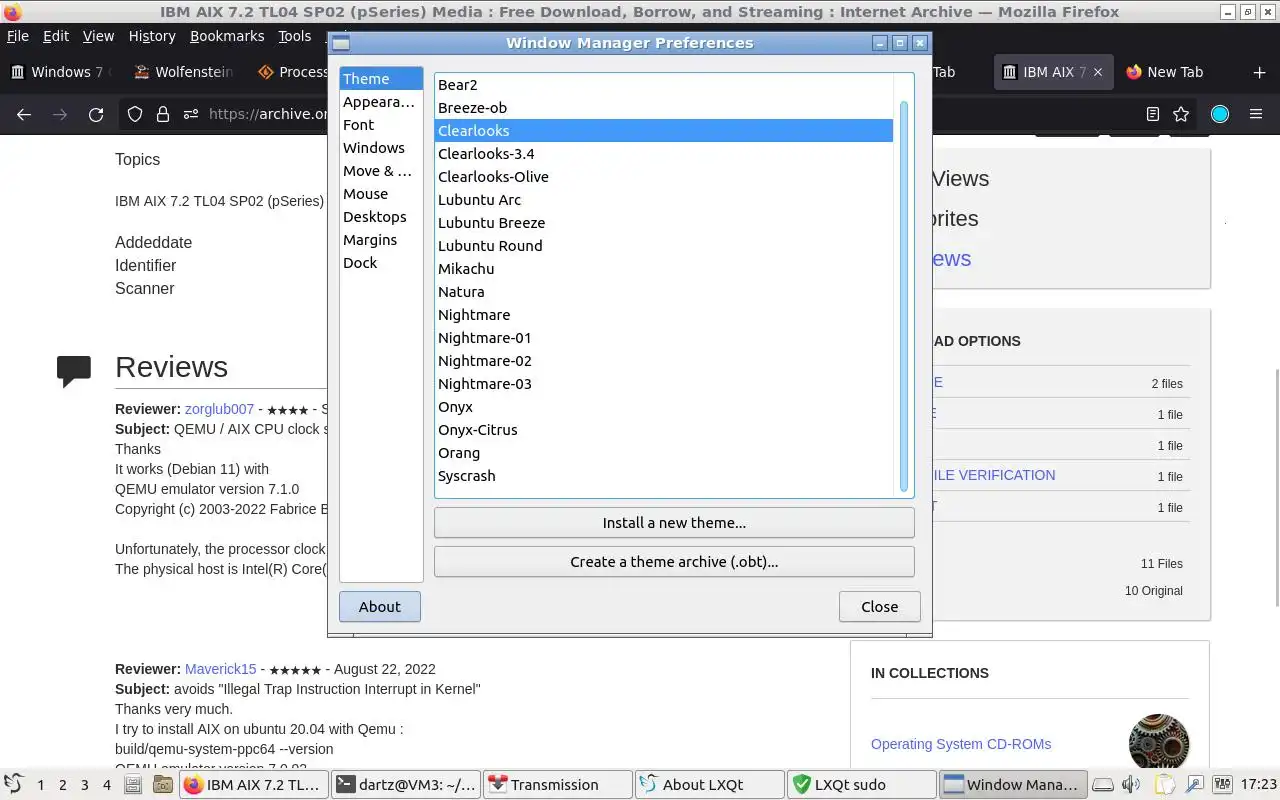Click the volume speaker tray icon
The height and width of the screenshot is (800, 1280).
pos(1131,785)
